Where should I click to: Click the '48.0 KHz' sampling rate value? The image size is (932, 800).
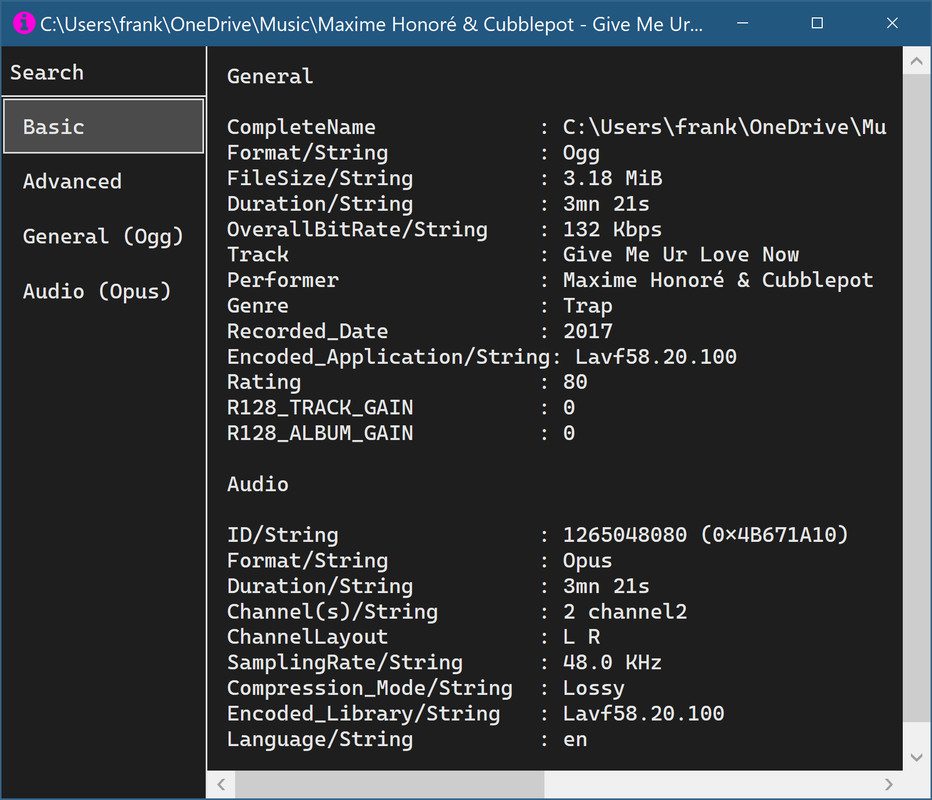pos(612,663)
